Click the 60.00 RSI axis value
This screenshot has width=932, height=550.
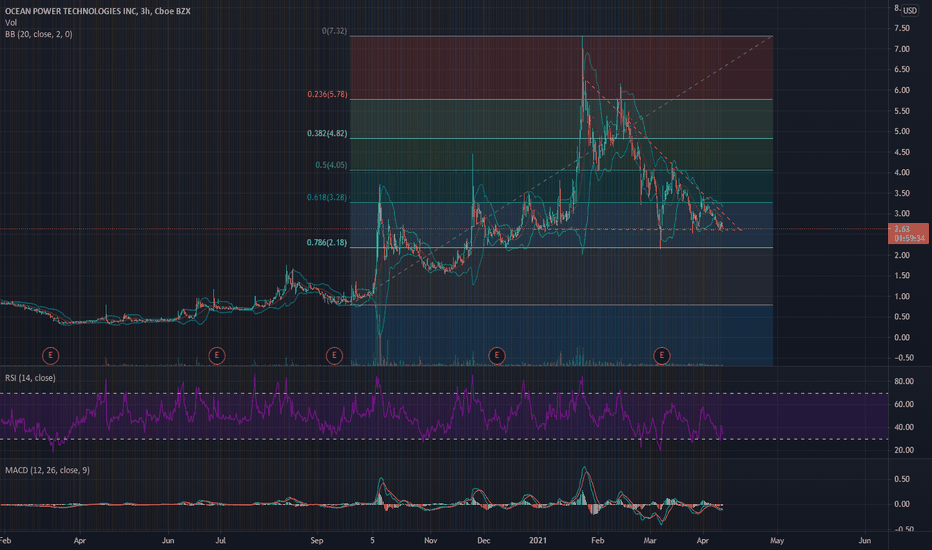pos(904,404)
